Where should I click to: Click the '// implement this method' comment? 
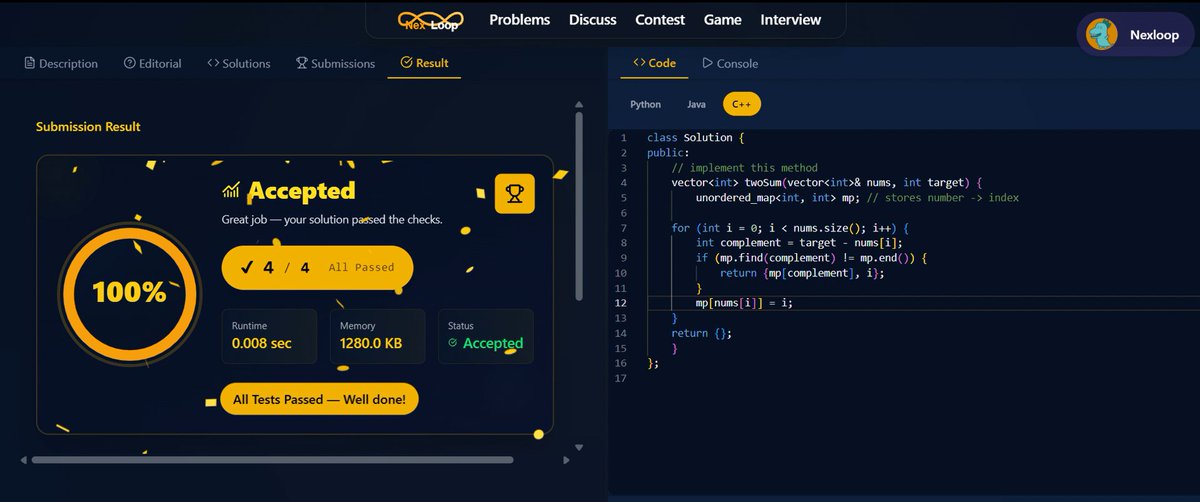pyautogui.click(x=745, y=168)
